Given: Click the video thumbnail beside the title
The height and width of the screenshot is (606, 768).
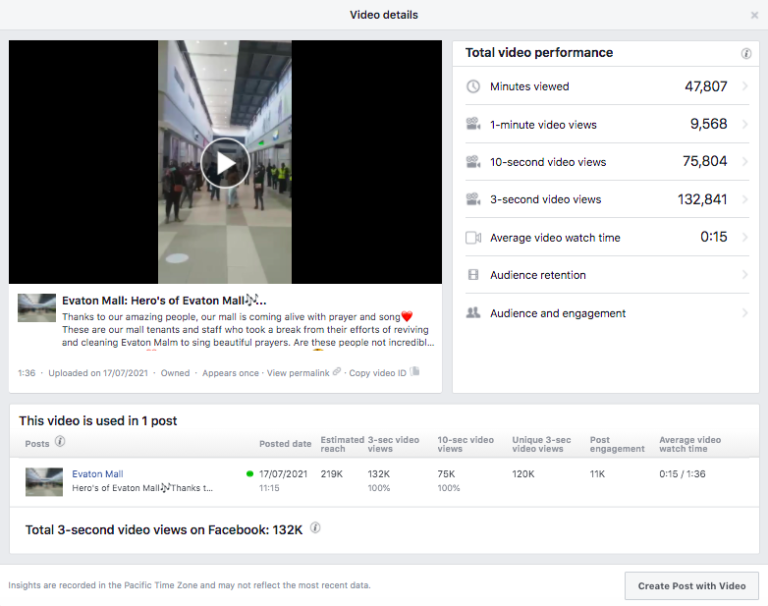Looking at the screenshot, I should (37, 308).
